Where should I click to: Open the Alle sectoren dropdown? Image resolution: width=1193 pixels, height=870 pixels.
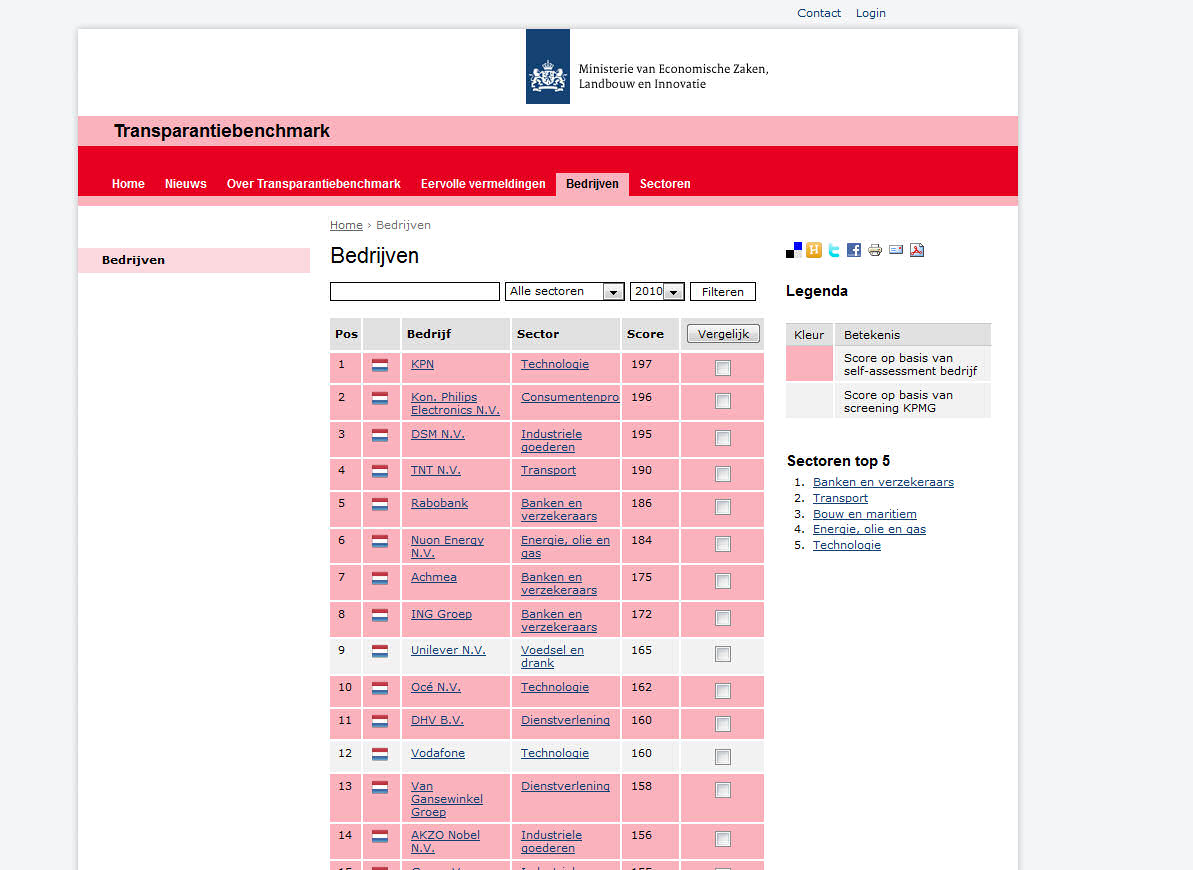coord(565,292)
